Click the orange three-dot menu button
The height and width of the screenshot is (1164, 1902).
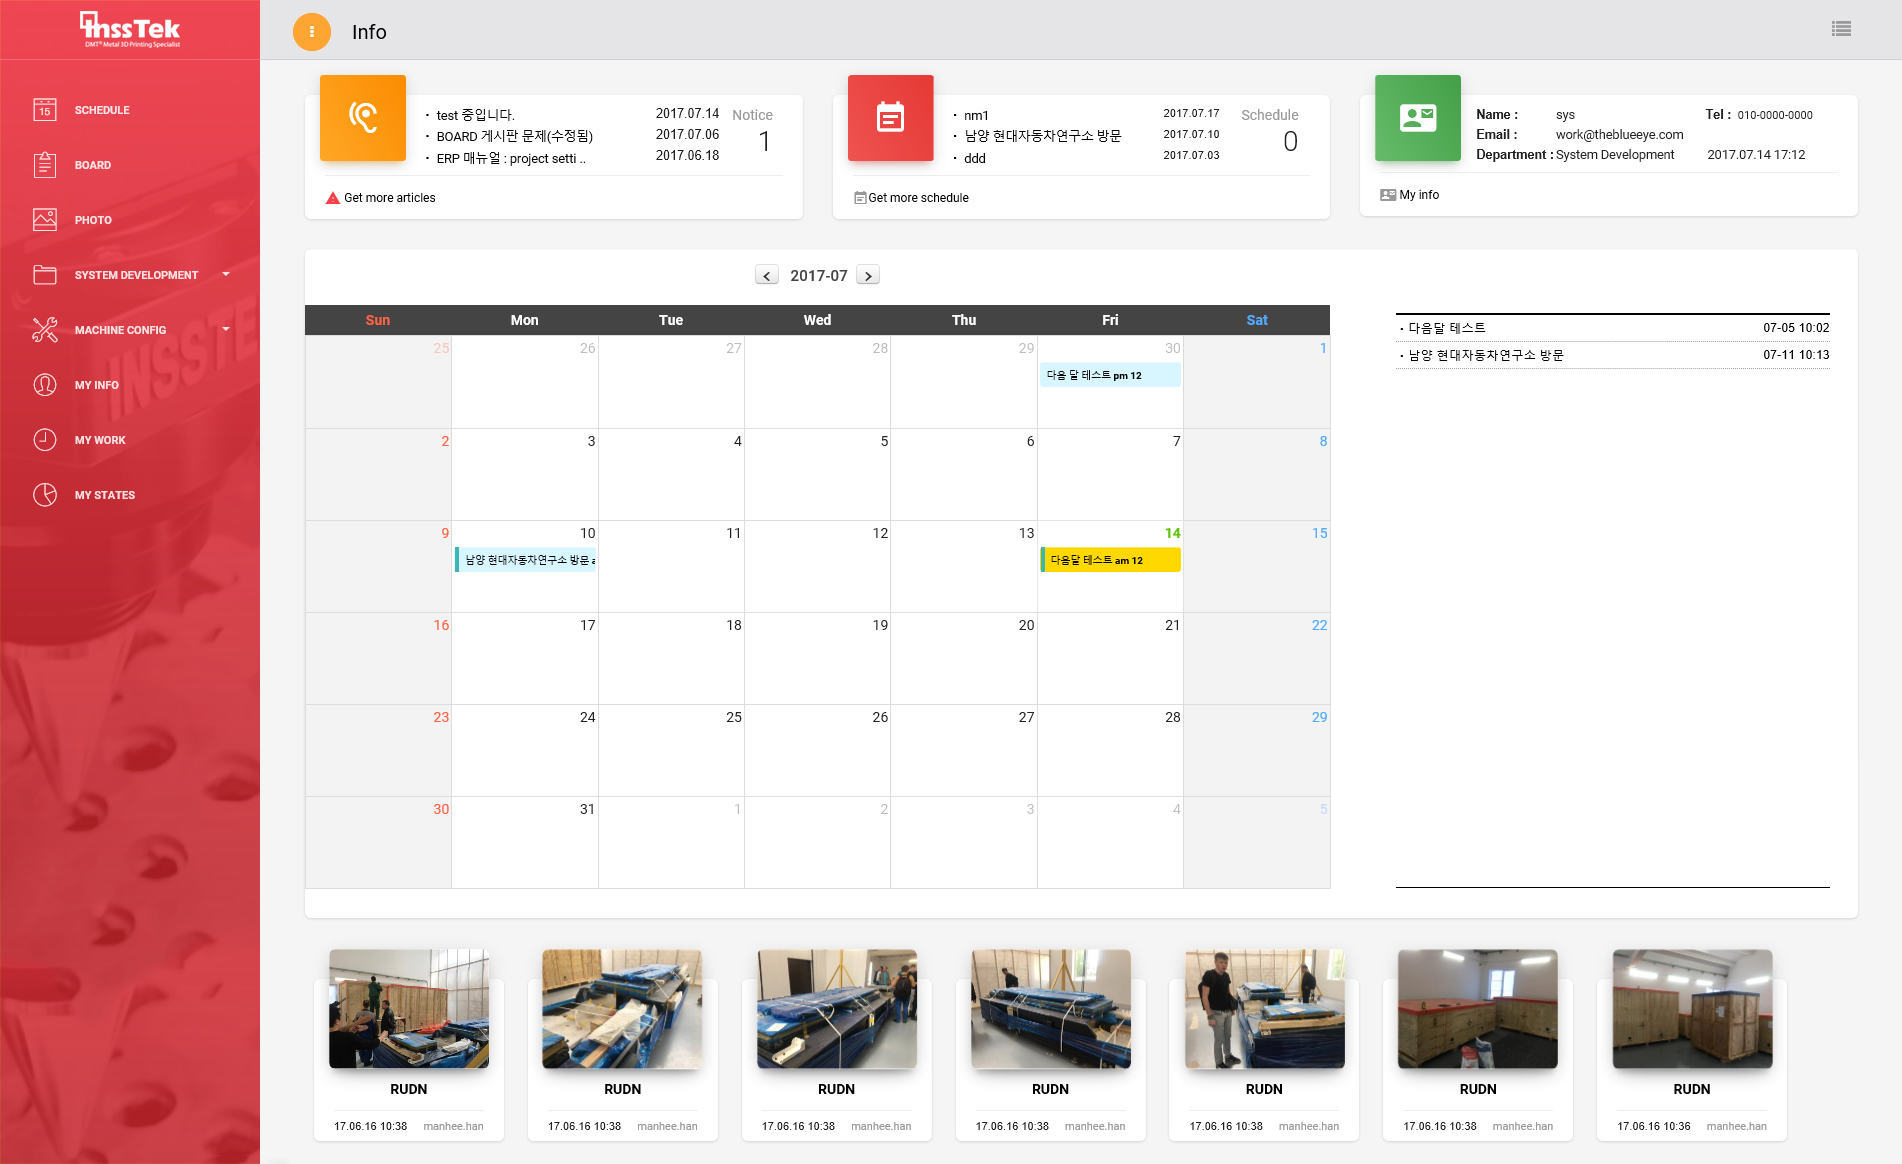click(x=312, y=32)
